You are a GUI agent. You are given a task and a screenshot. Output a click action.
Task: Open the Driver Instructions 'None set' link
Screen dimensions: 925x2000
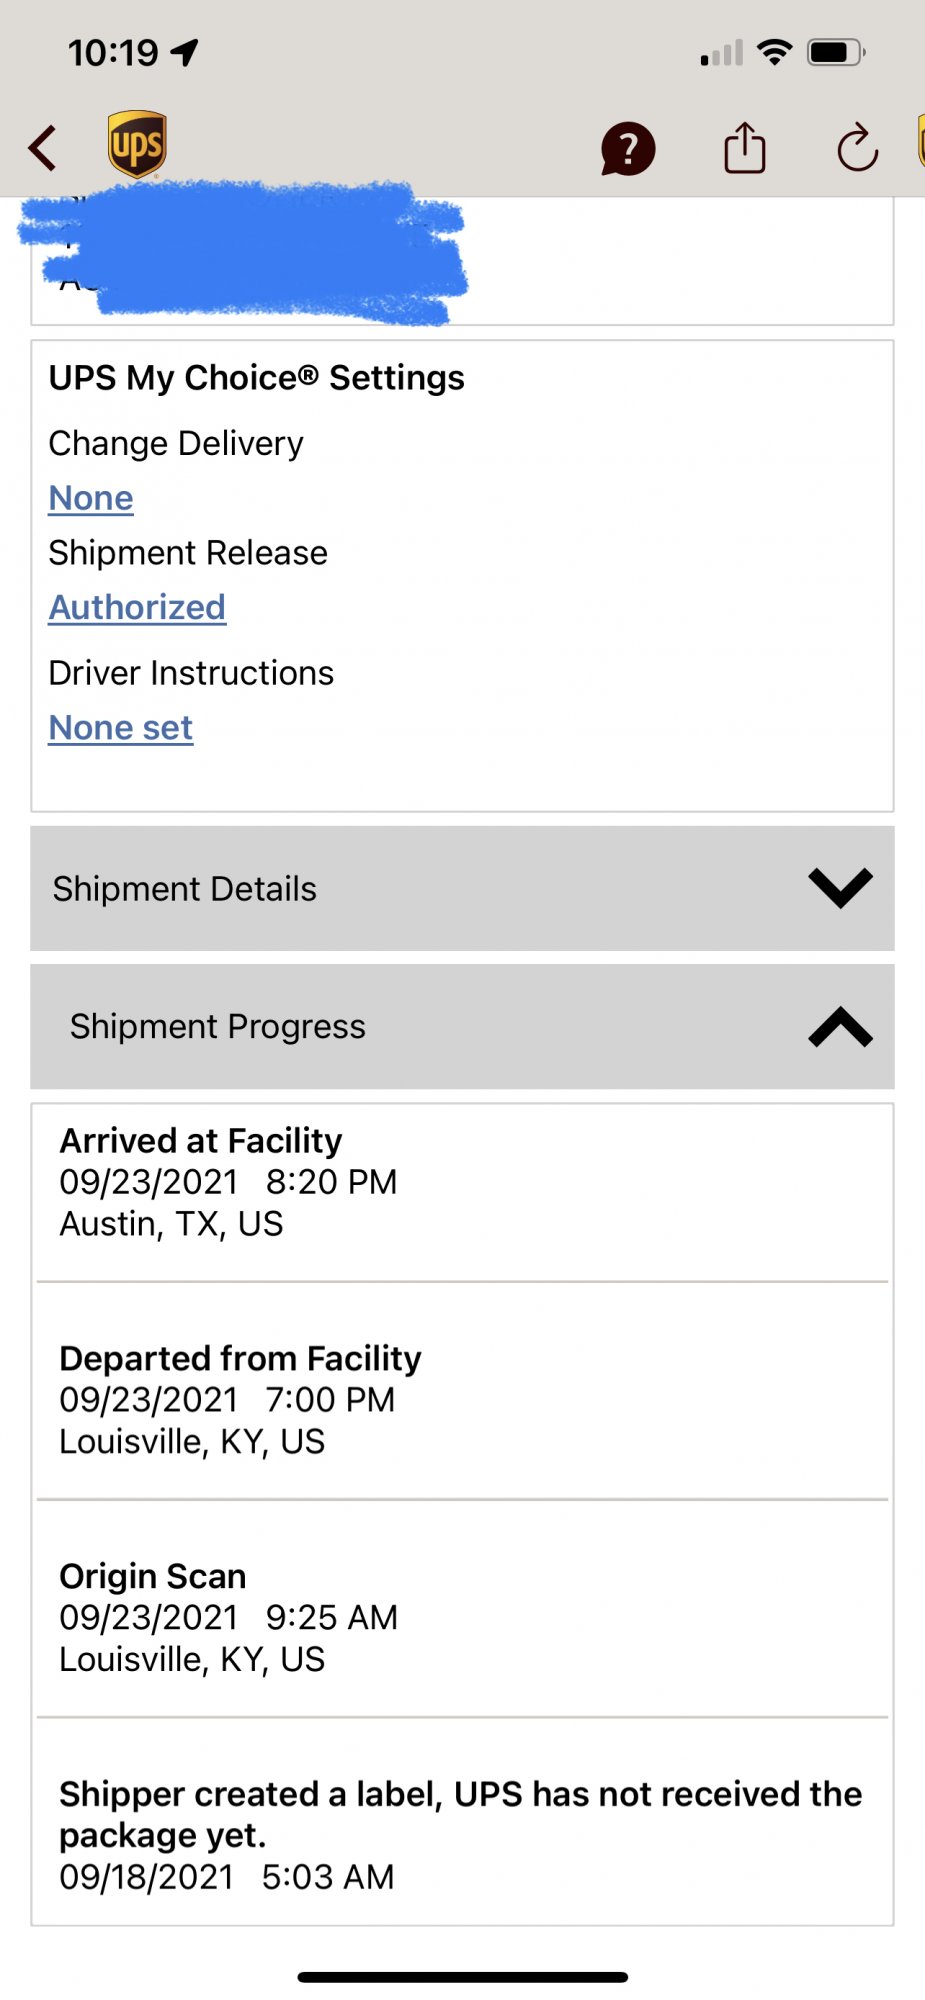pos(121,728)
